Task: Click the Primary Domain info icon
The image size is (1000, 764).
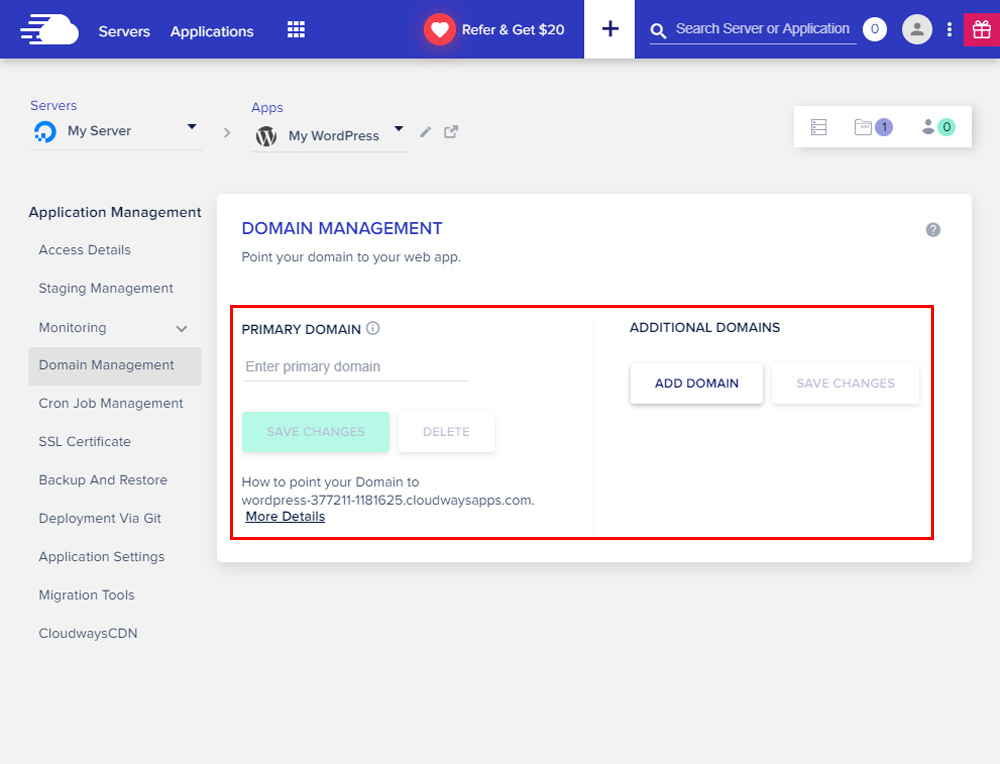Action: (x=373, y=328)
